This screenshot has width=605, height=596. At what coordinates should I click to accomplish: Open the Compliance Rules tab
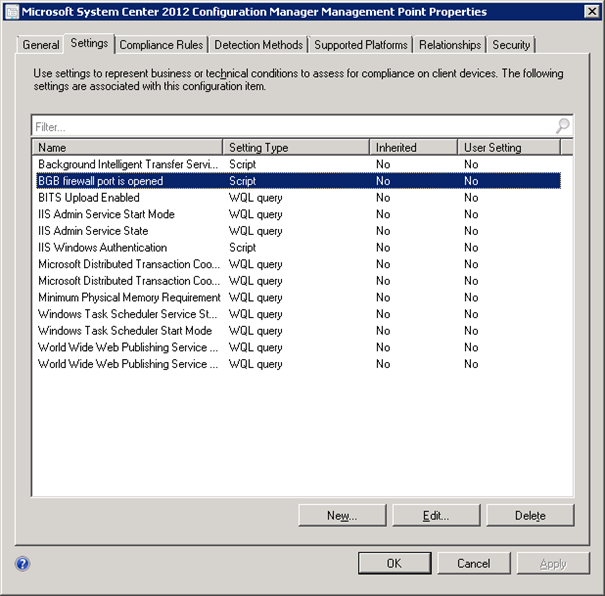coord(161,45)
